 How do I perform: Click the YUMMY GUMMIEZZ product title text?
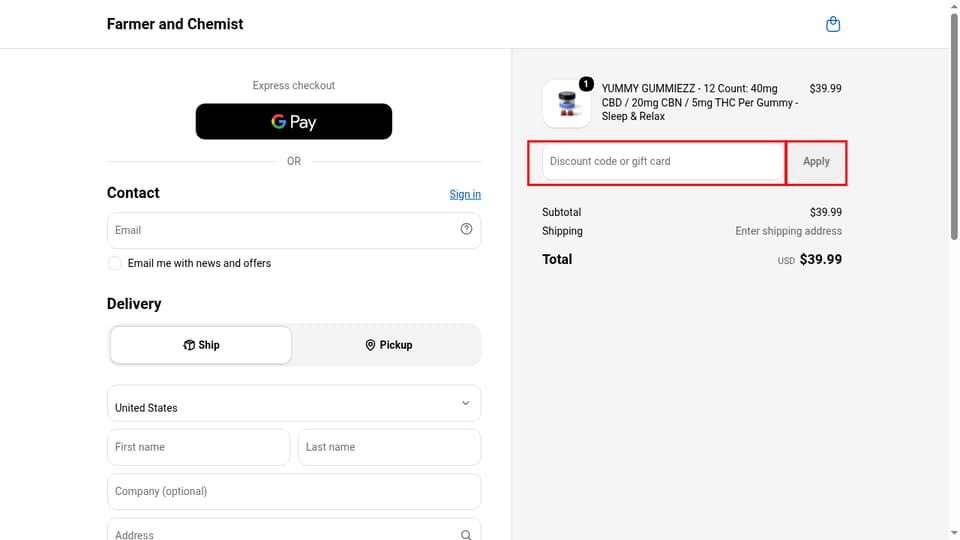(x=700, y=102)
